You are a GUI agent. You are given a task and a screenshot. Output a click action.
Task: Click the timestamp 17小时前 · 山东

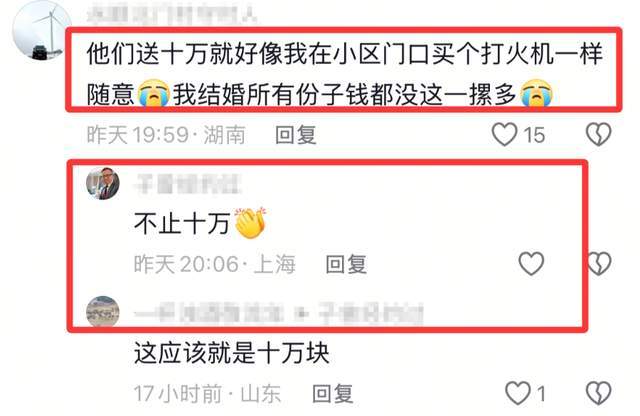click(x=207, y=394)
